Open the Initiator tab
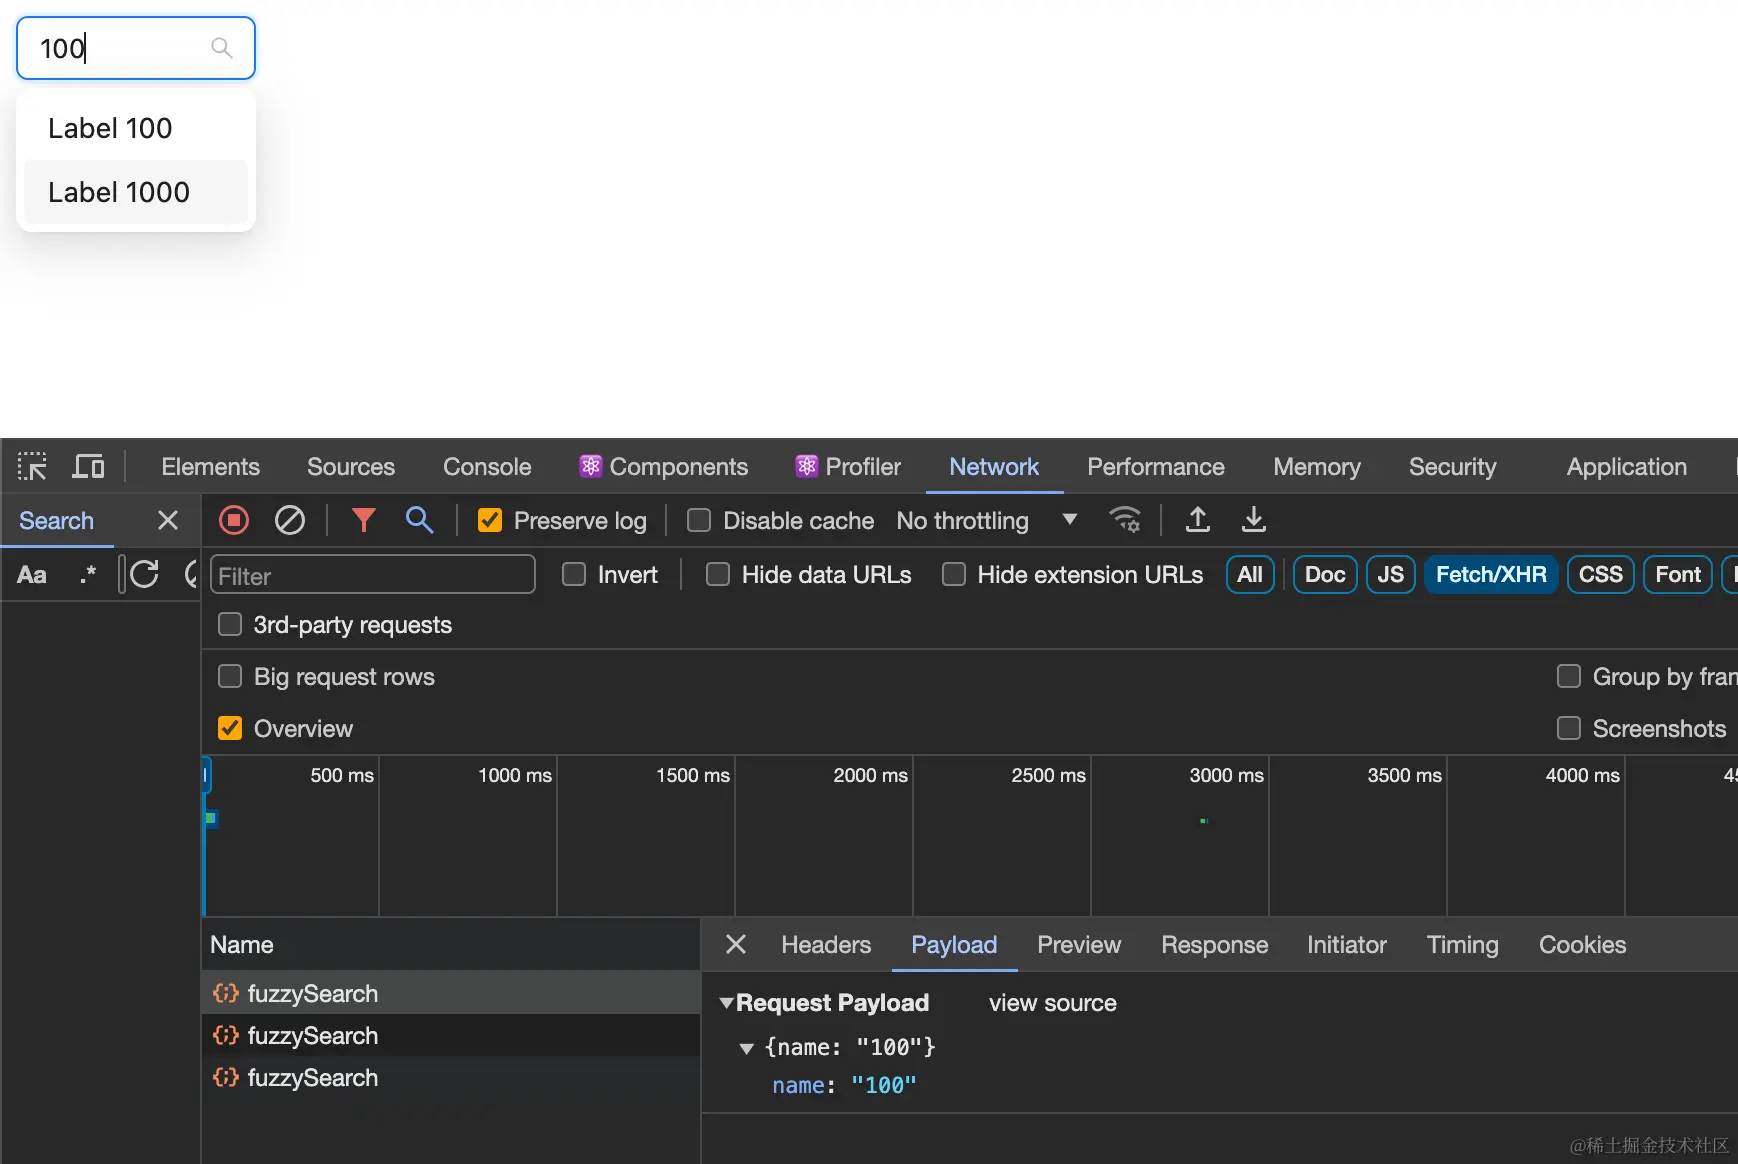 pyautogui.click(x=1347, y=945)
